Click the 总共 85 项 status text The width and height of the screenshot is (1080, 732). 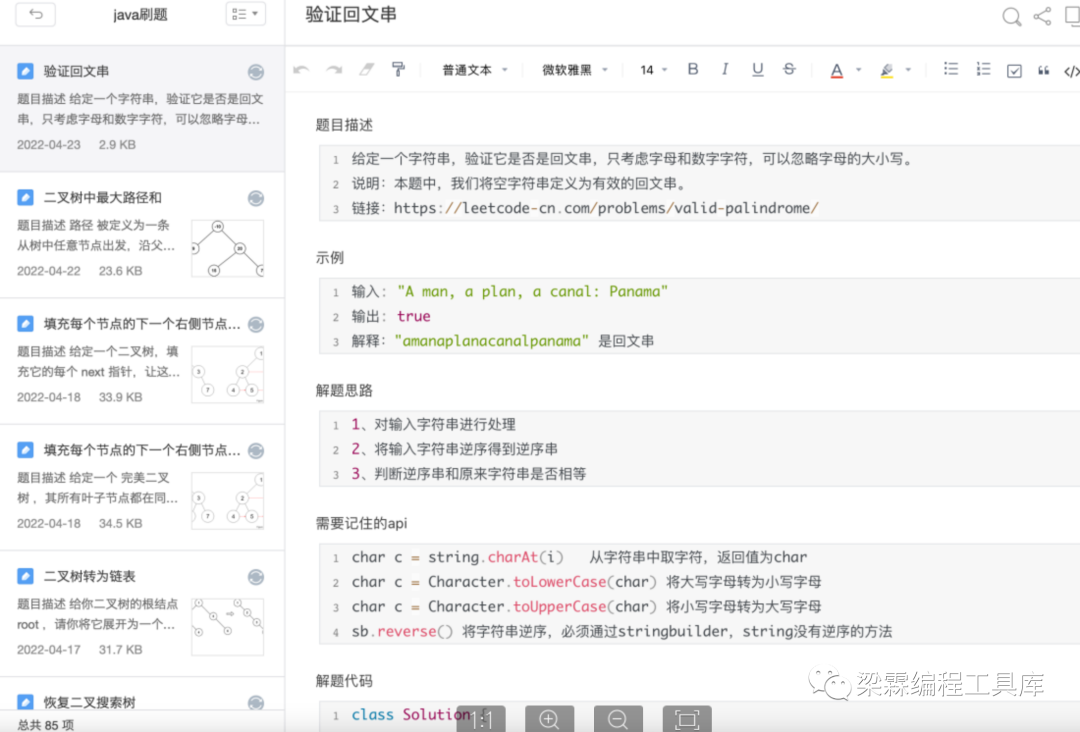tap(45, 724)
